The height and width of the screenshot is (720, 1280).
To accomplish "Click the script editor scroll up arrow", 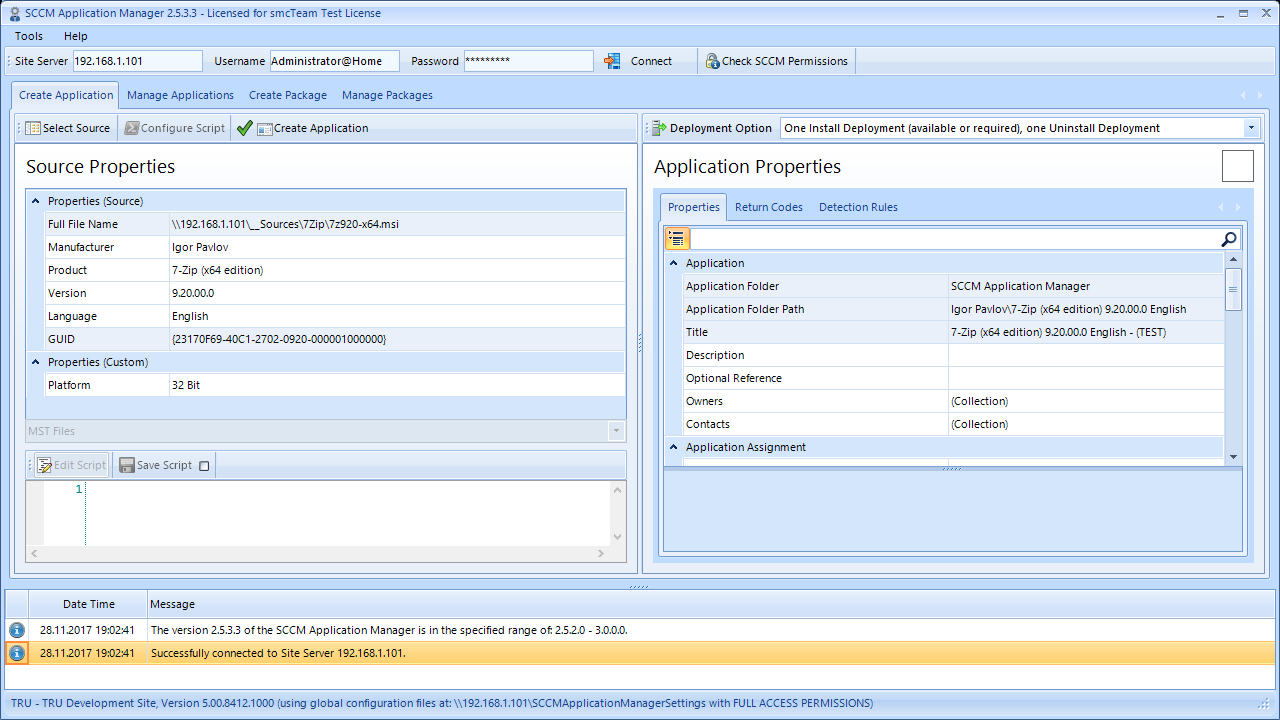I will click(617, 489).
